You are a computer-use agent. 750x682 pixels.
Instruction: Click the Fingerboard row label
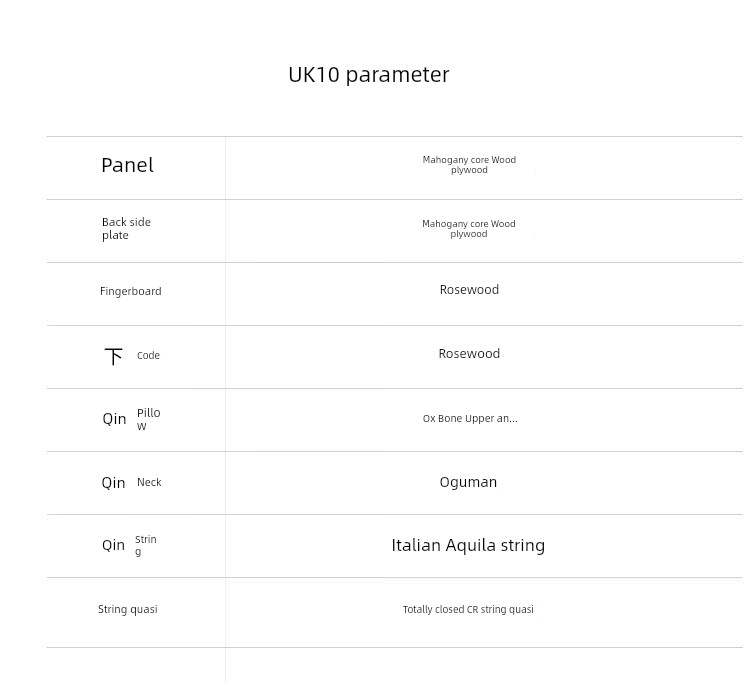pos(130,291)
